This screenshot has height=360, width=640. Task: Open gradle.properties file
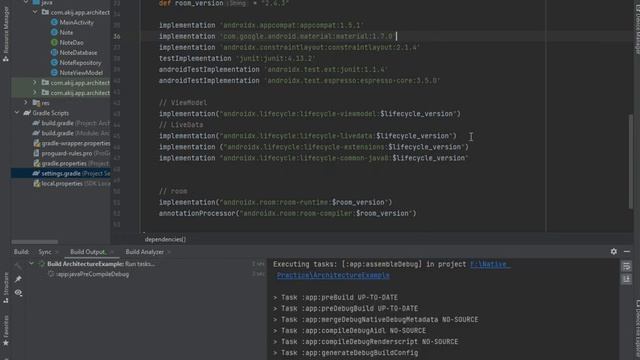71,163
